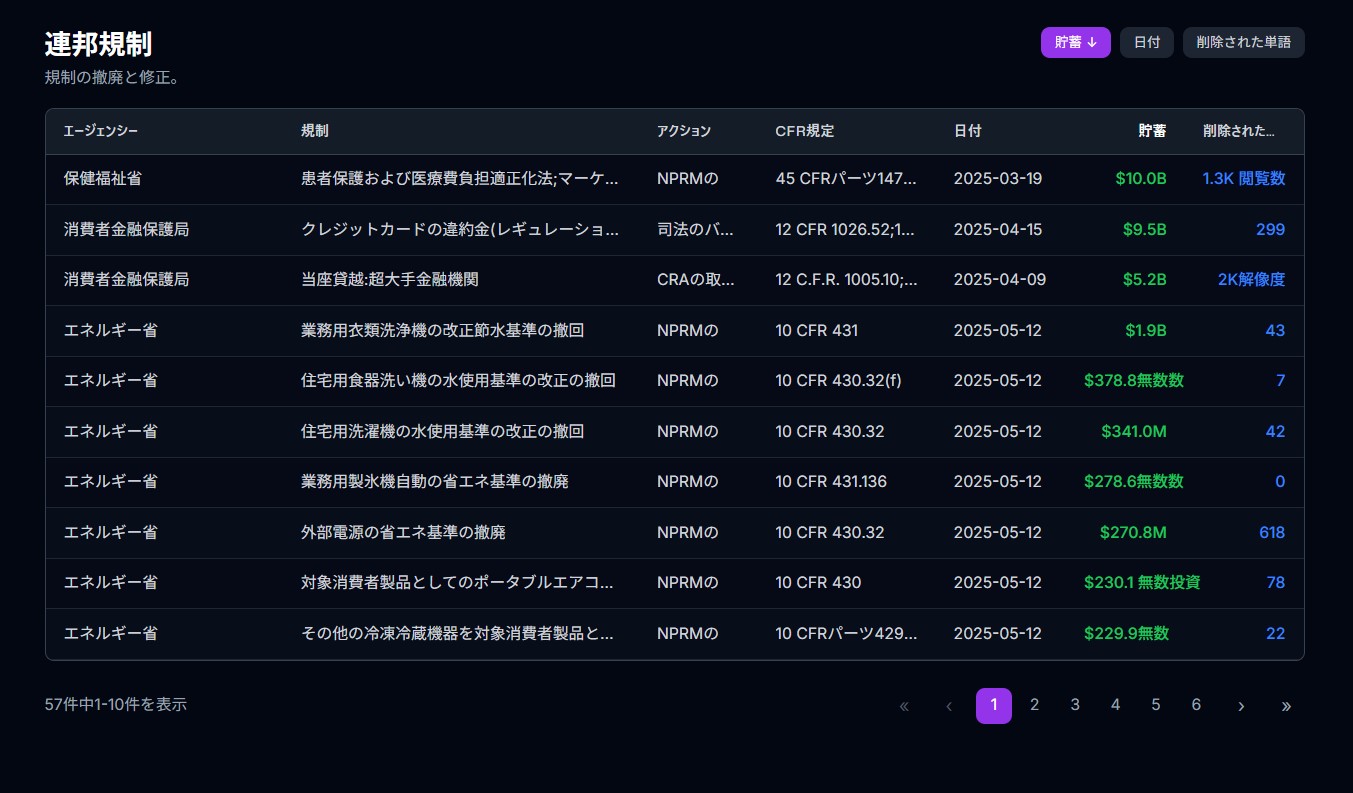Click the $270.8M savings value
This screenshot has width=1353, height=793.
pyautogui.click(x=1133, y=532)
